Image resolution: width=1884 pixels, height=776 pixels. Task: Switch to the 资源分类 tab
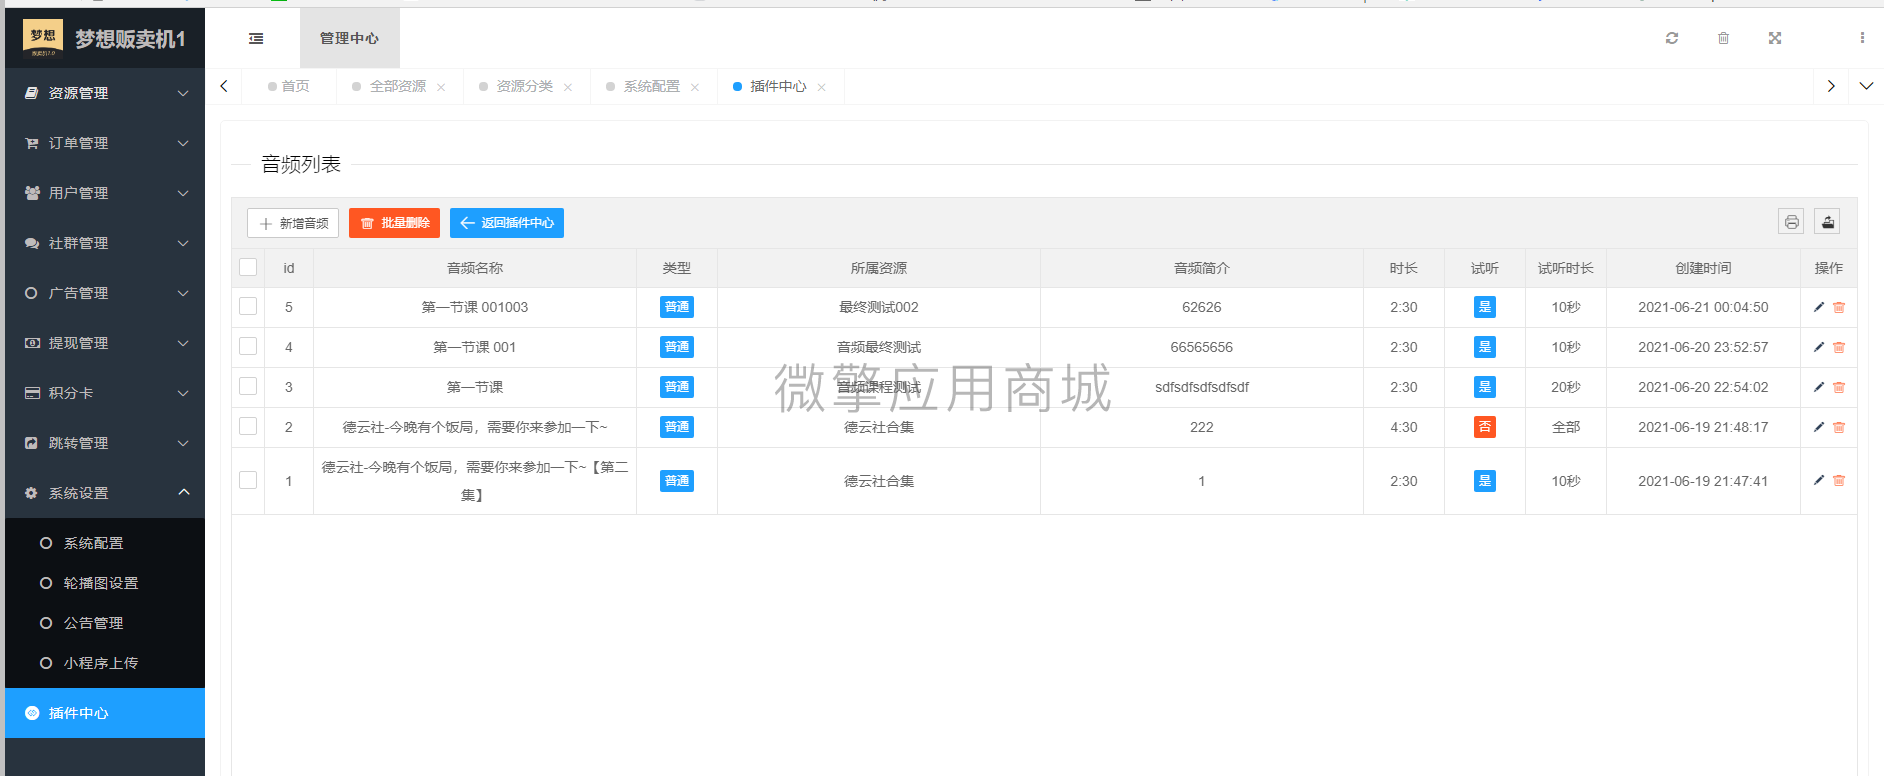click(524, 87)
